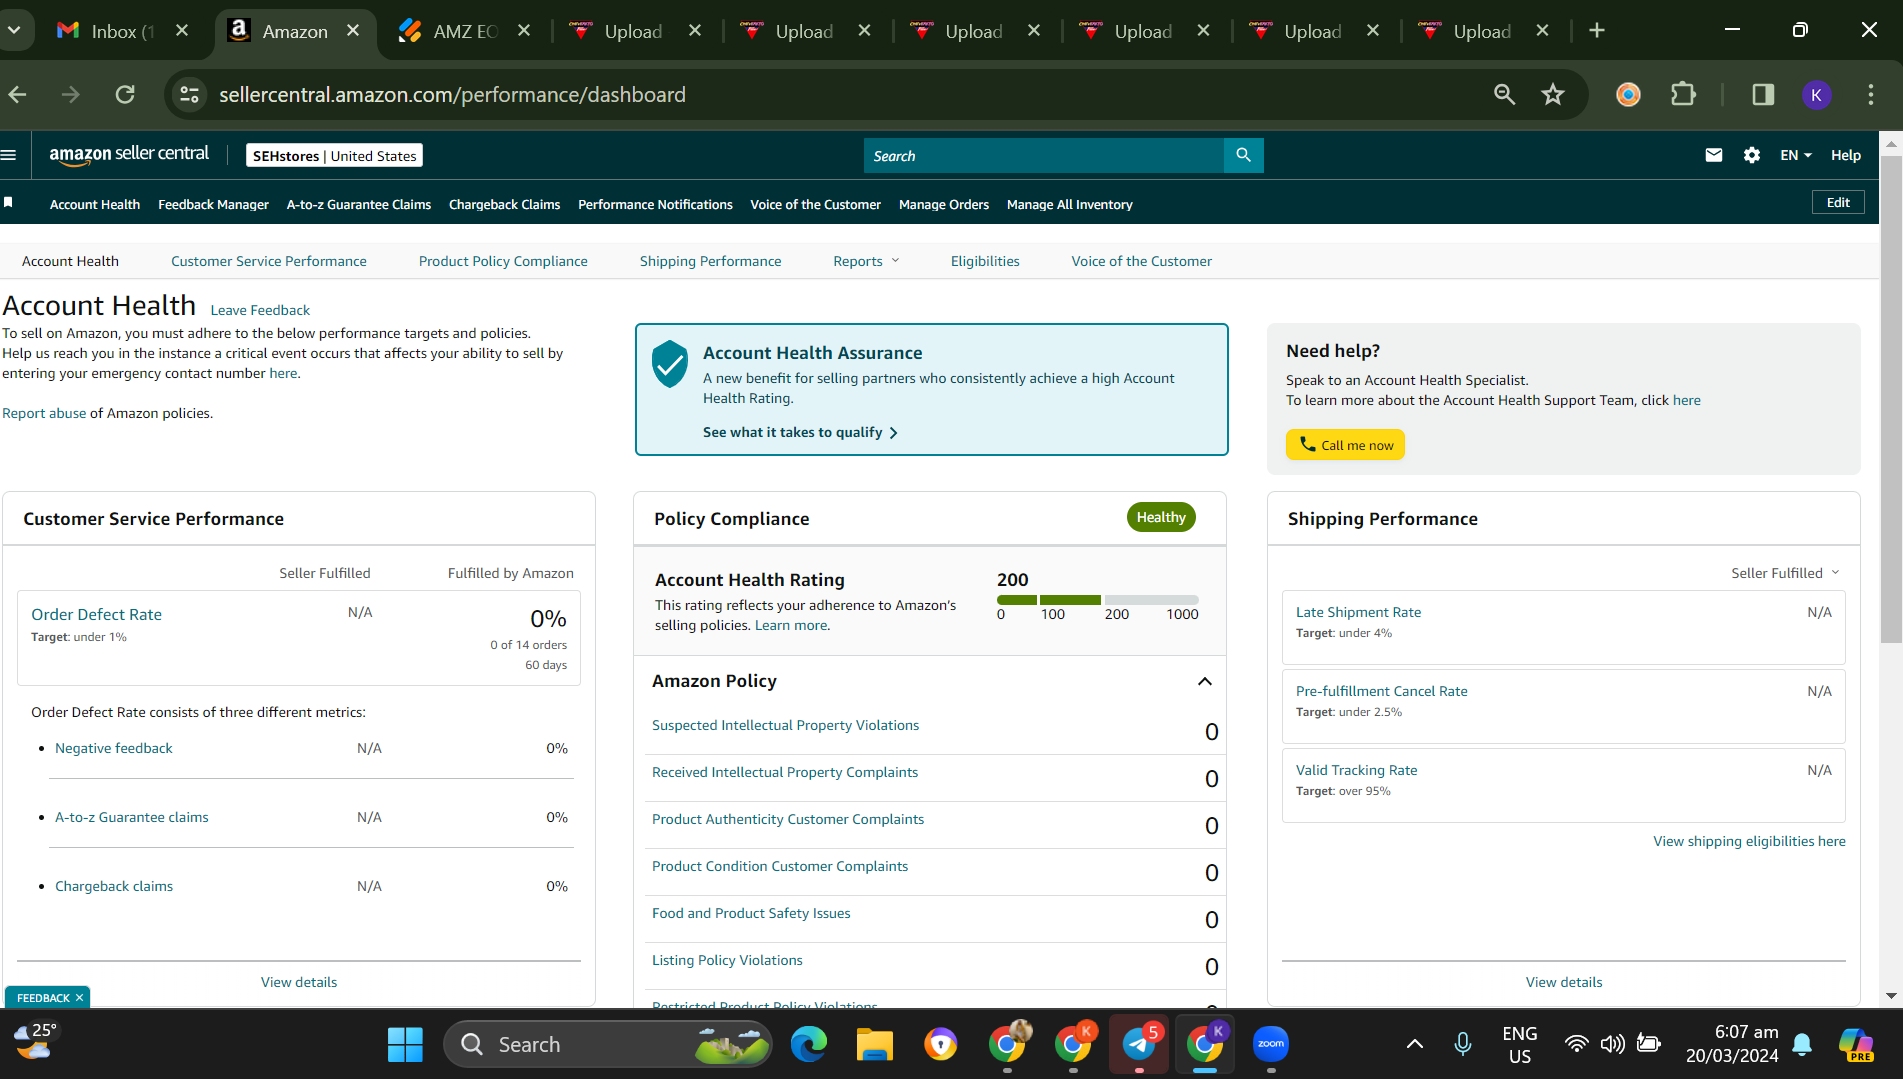
Task: Click the Seller Central search field
Action: [x=1044, y=155]
